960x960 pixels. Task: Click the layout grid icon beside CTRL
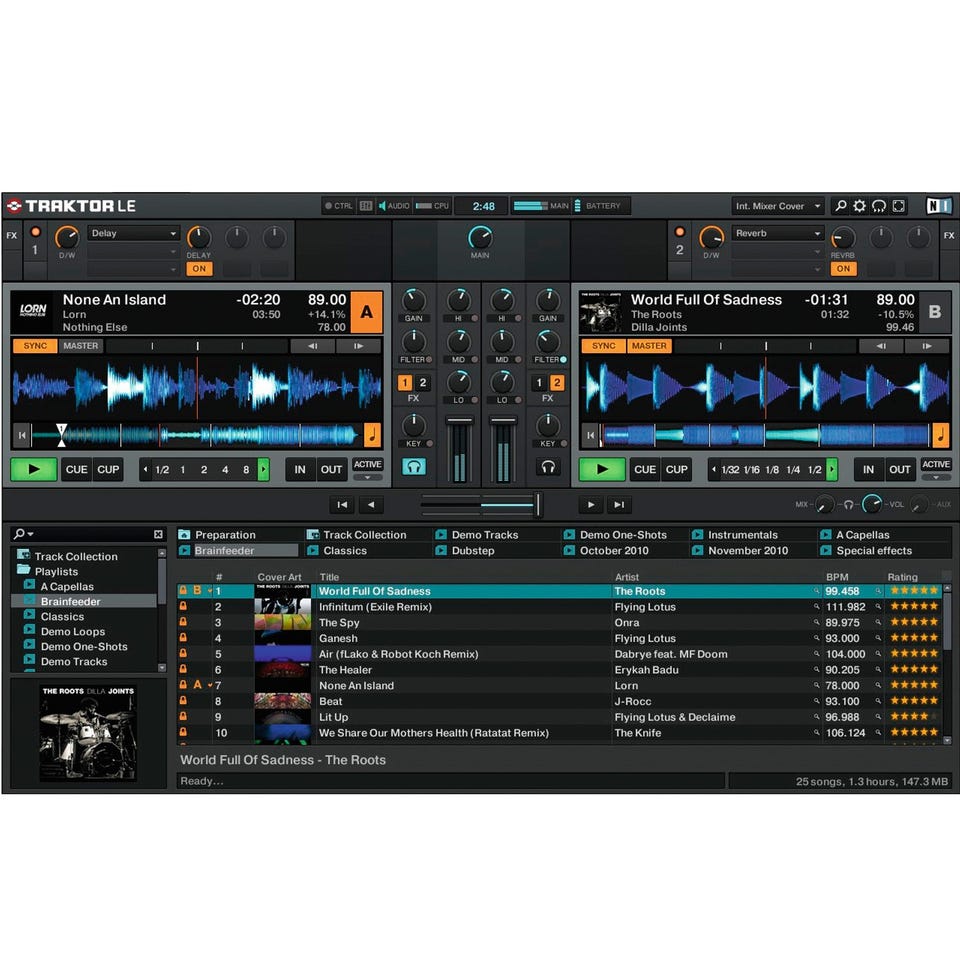[366, 206]
